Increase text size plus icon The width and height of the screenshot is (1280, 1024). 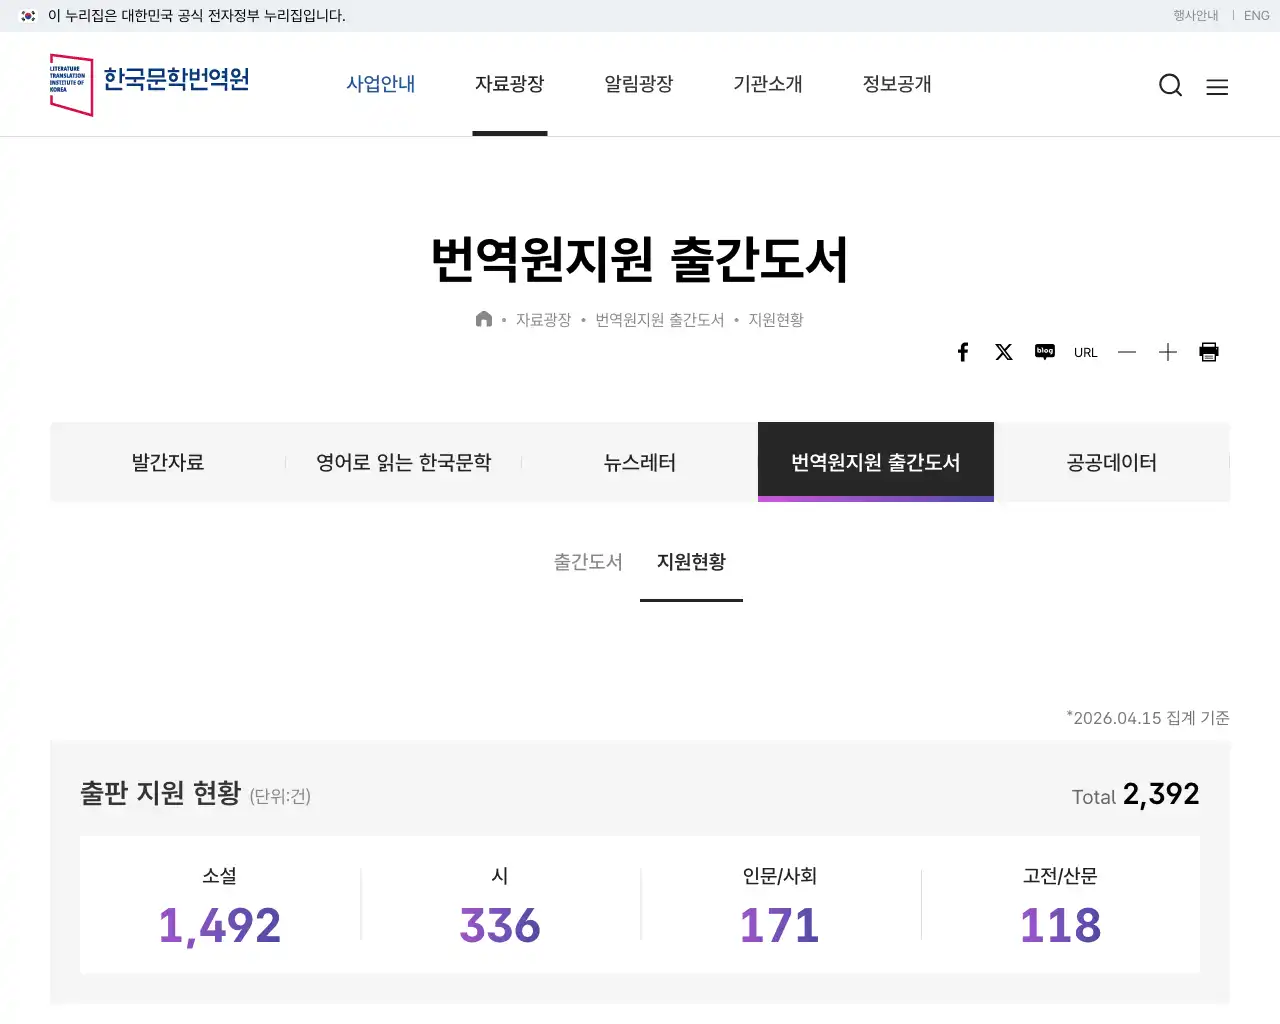[x=1168, y=352]
